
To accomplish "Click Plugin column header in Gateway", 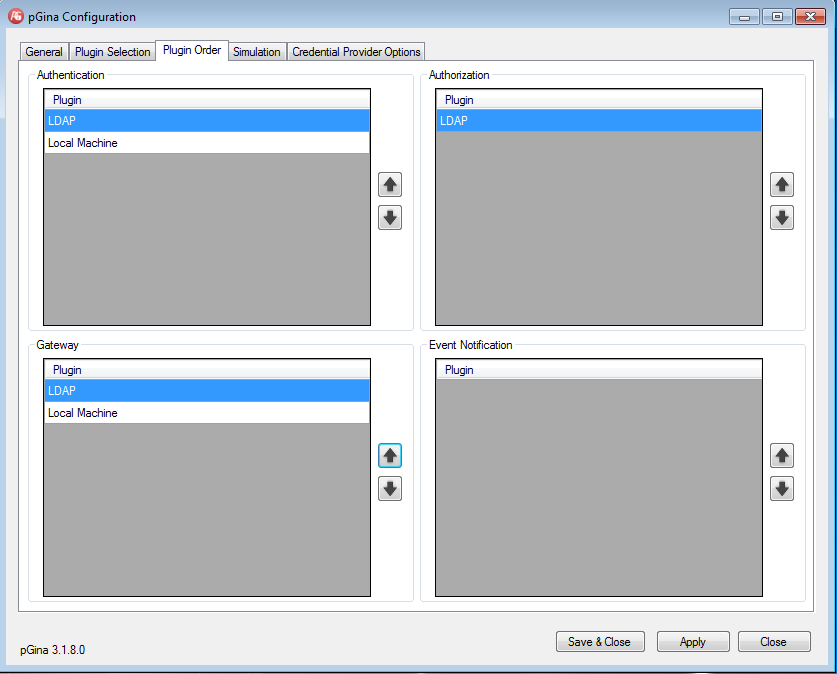I will click(207, 370).
